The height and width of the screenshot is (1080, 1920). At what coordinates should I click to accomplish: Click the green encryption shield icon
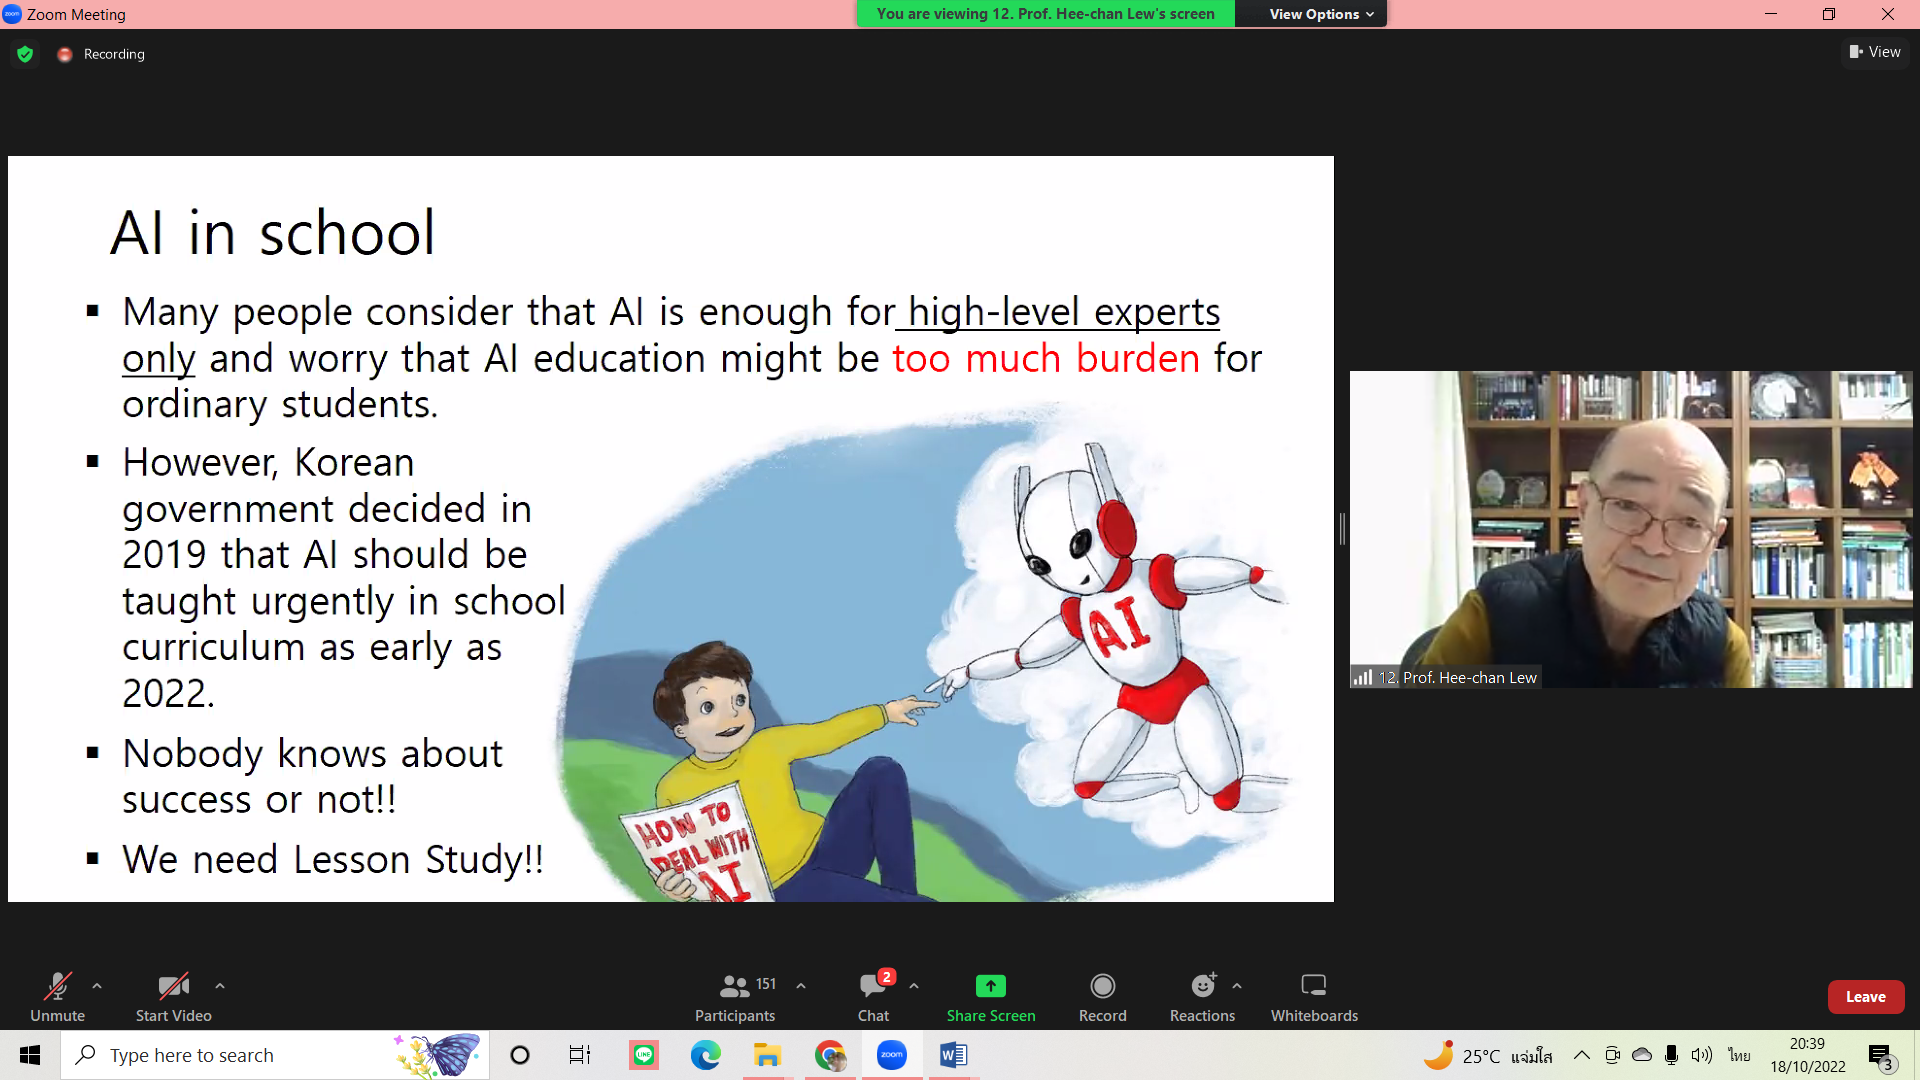click(25, 54)
